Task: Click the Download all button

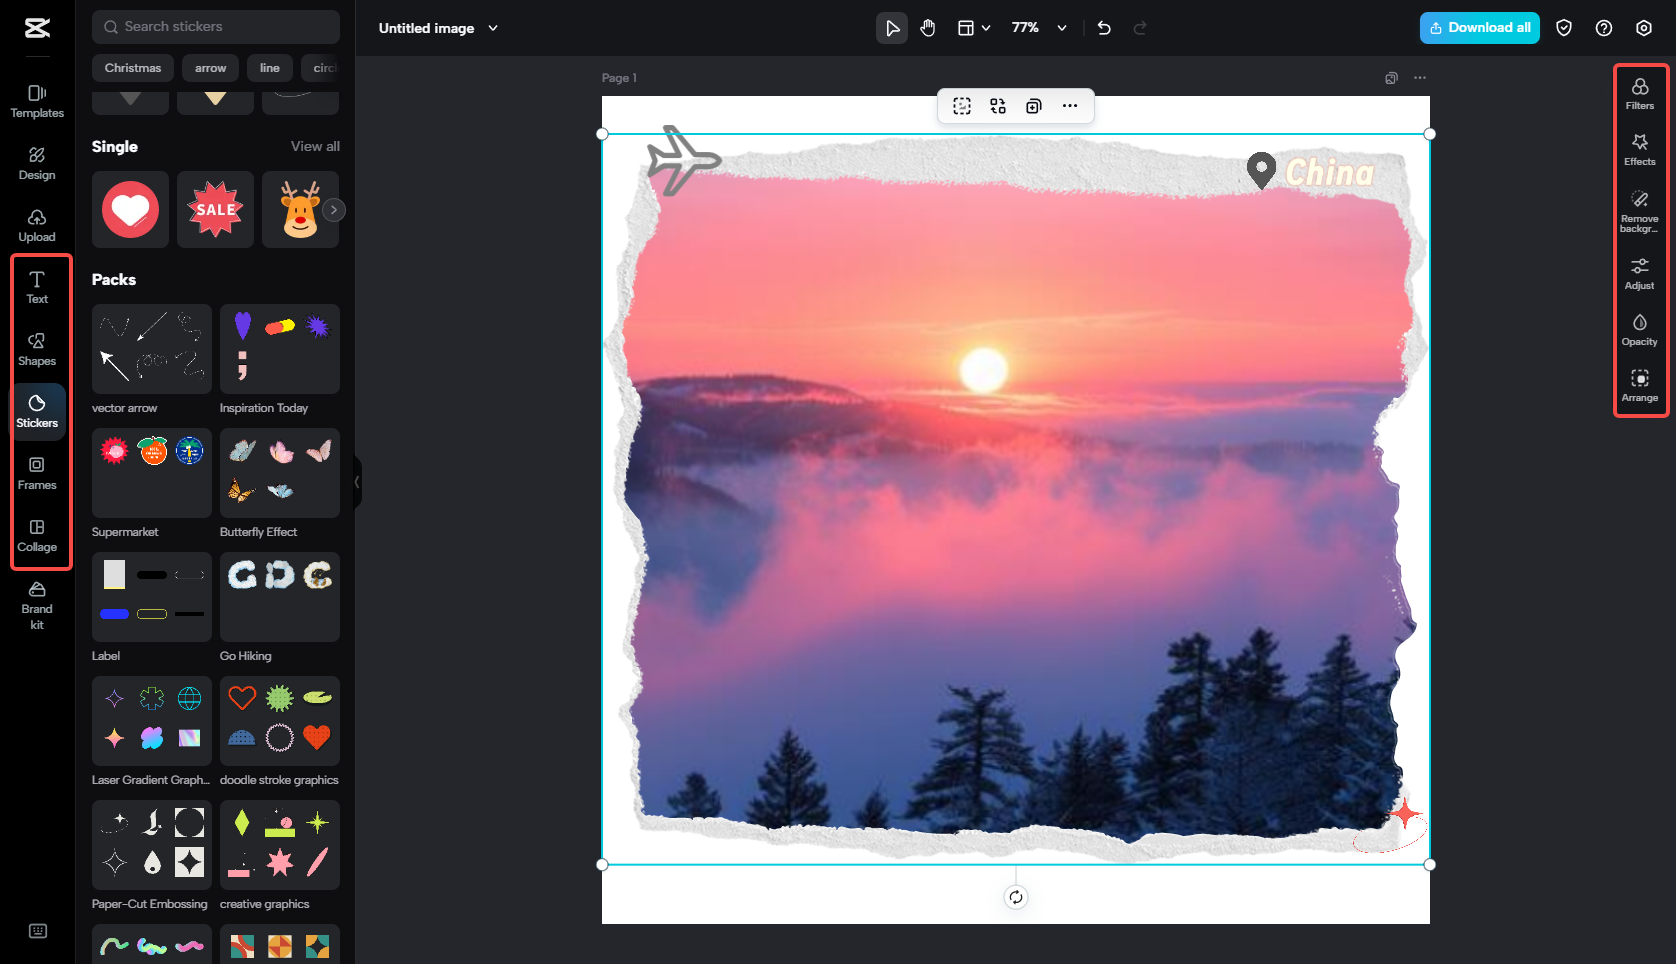Action: pyautogui.click(x=1479, y=27)
